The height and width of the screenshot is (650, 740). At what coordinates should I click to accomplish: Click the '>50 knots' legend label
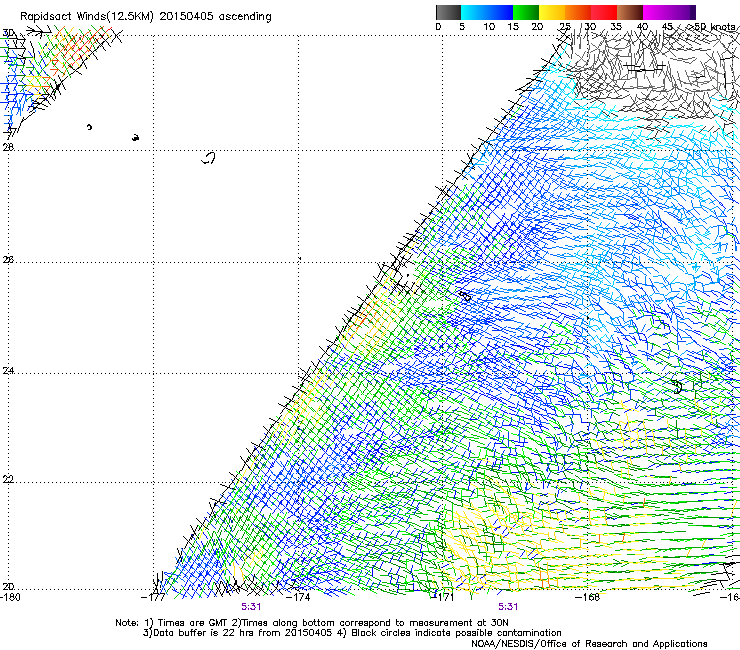tap(711, 27)
